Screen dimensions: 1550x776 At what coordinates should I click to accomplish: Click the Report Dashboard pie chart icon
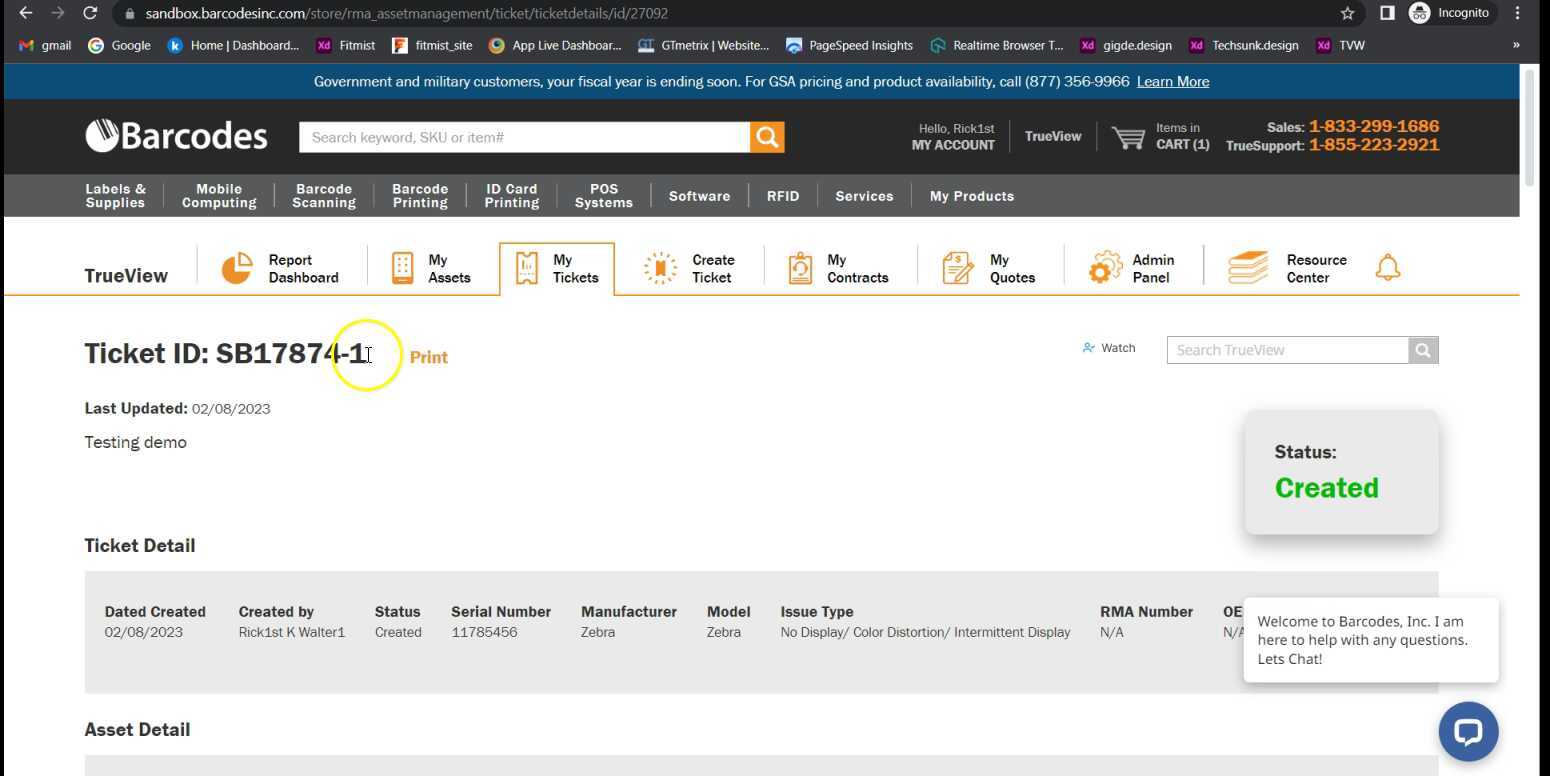(x=237, y=268)
